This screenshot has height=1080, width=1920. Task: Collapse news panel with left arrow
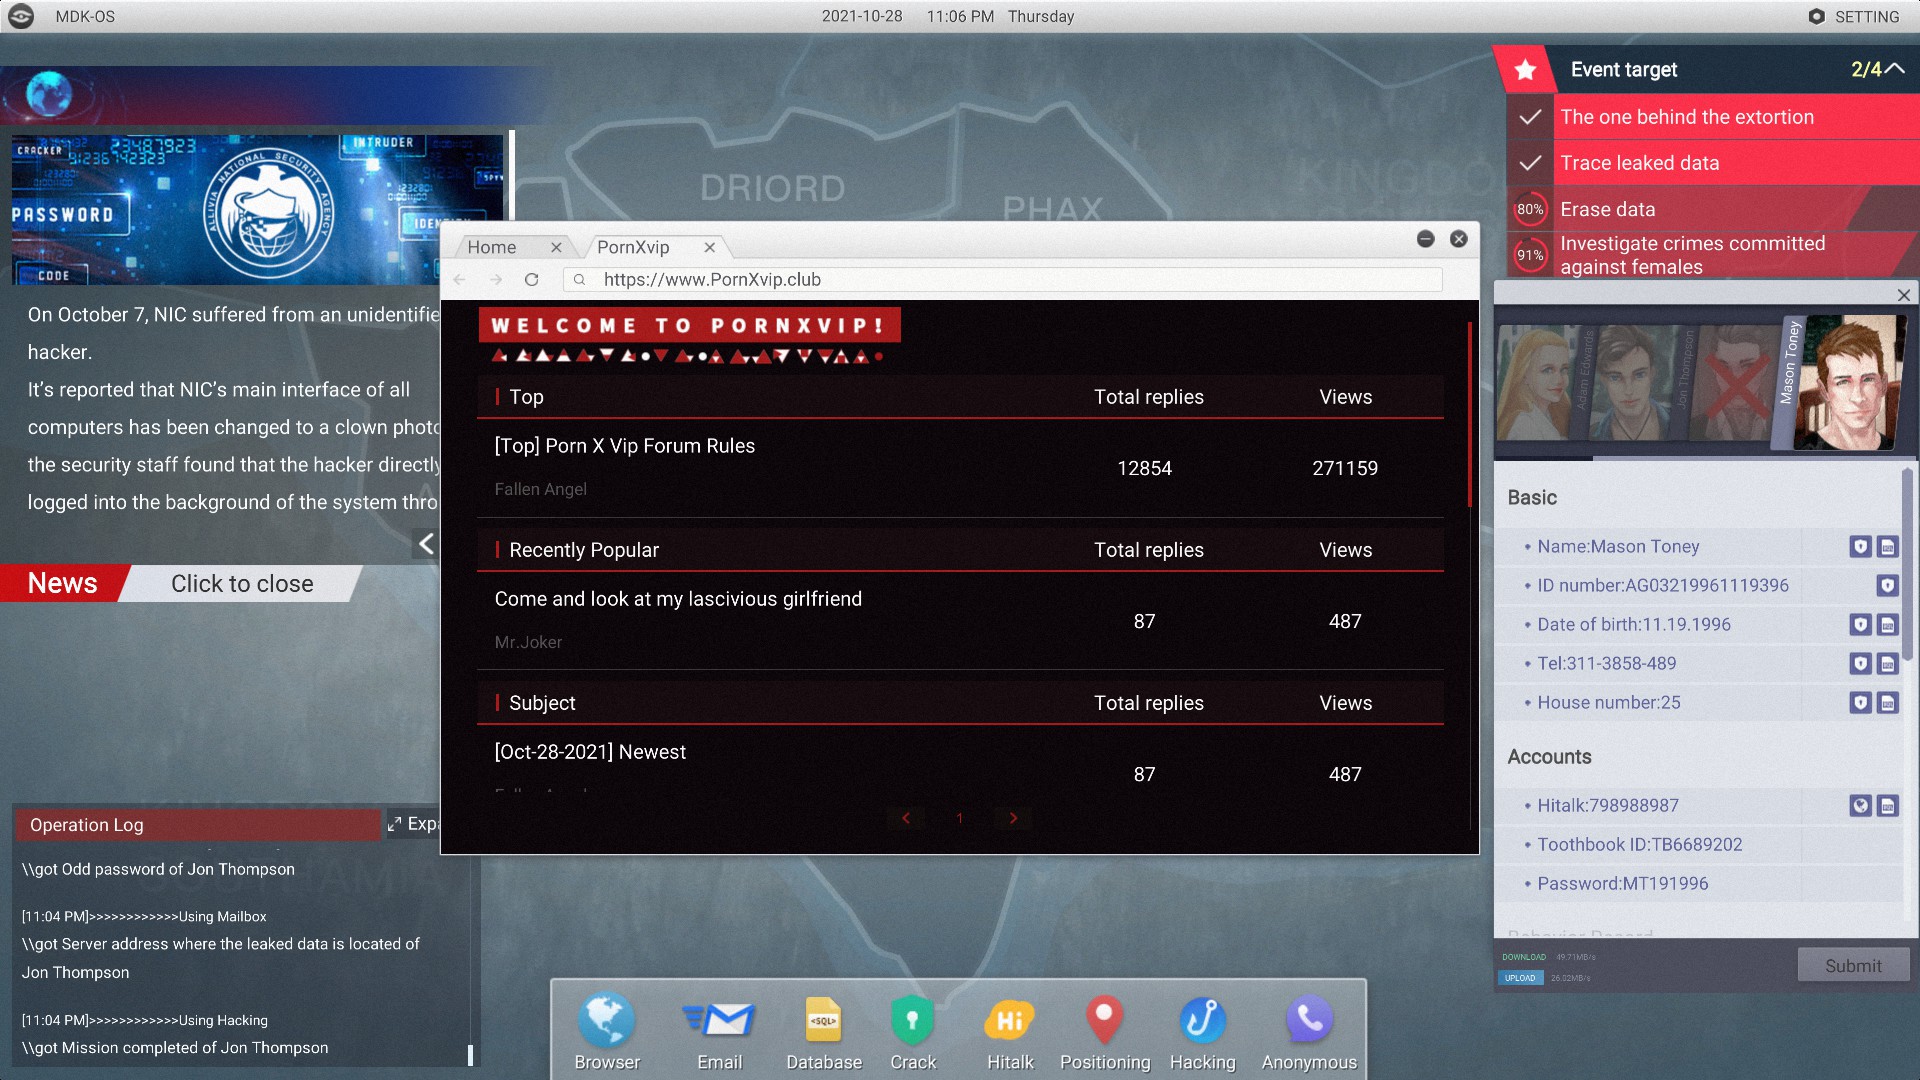pyautogui.click(x=426, y=543)
